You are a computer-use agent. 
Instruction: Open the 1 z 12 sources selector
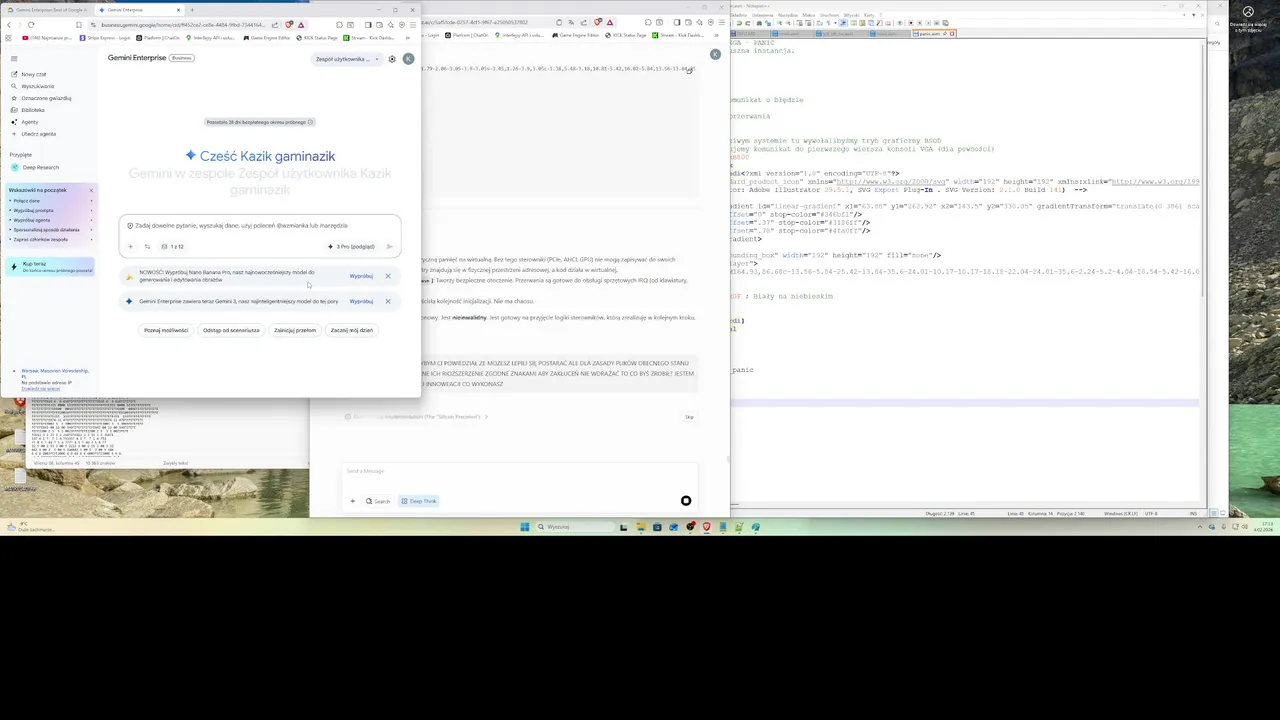(x=173, y=246)
